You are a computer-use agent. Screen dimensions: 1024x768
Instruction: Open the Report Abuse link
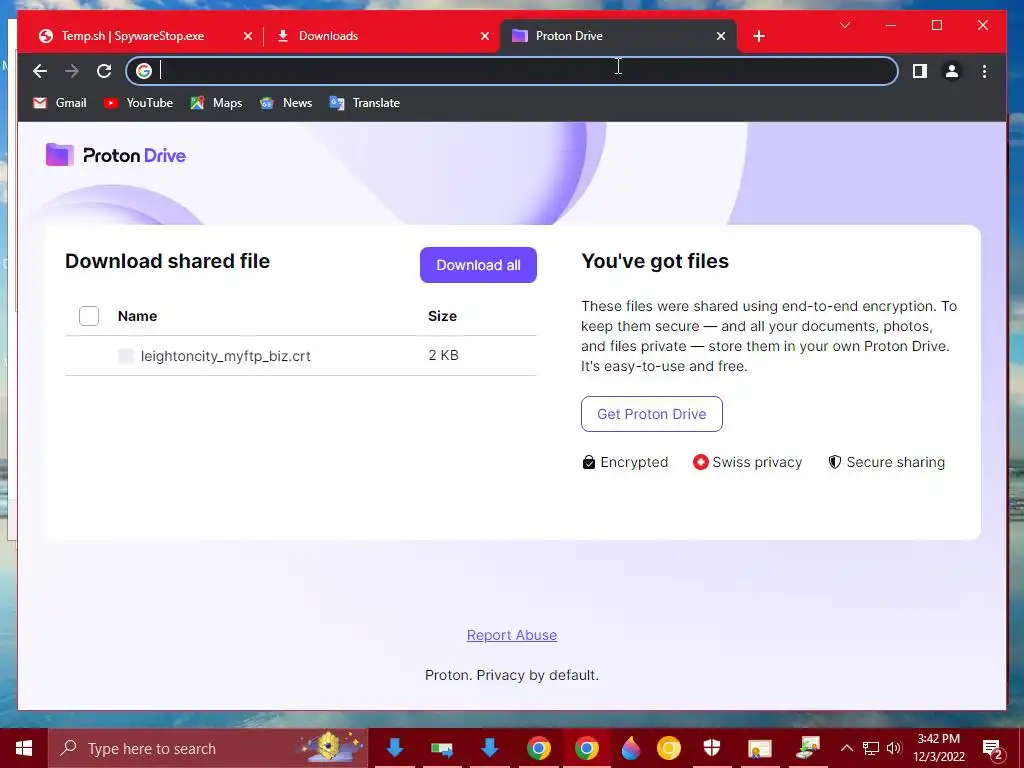point(512,635)
